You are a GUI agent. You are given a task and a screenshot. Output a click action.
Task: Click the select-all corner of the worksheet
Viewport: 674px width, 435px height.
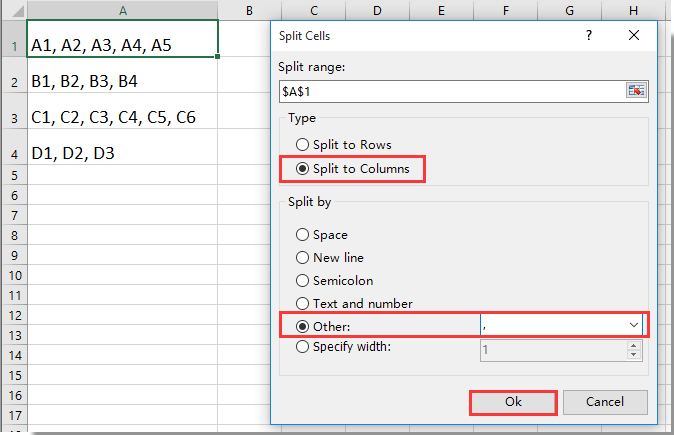14,9
